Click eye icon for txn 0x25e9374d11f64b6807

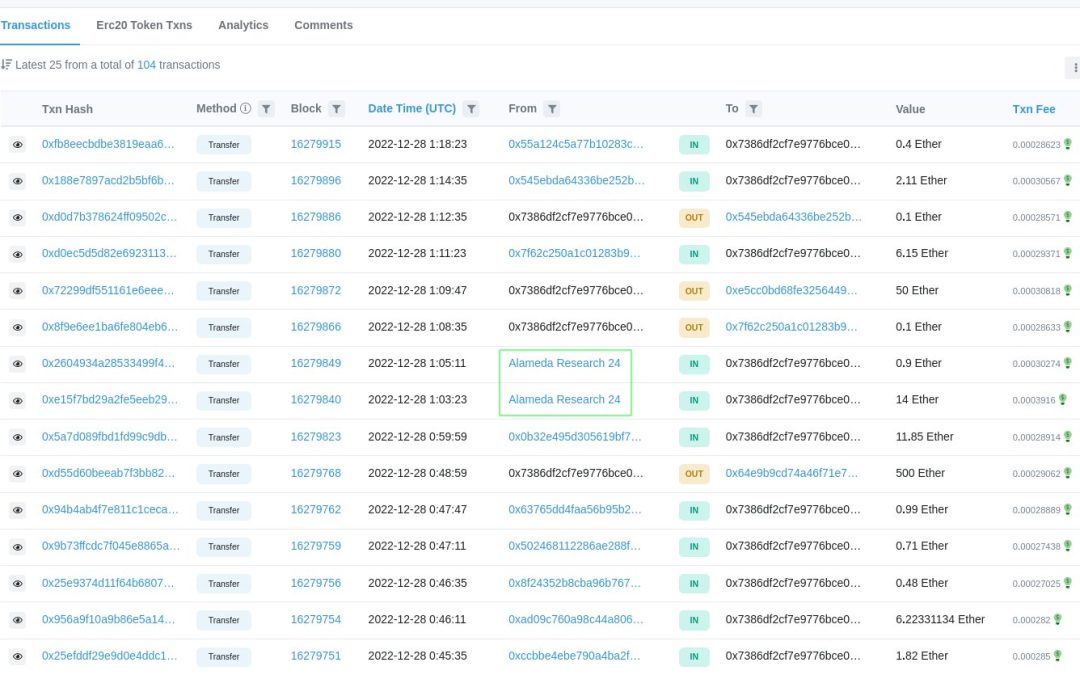(x=17, y=583)
